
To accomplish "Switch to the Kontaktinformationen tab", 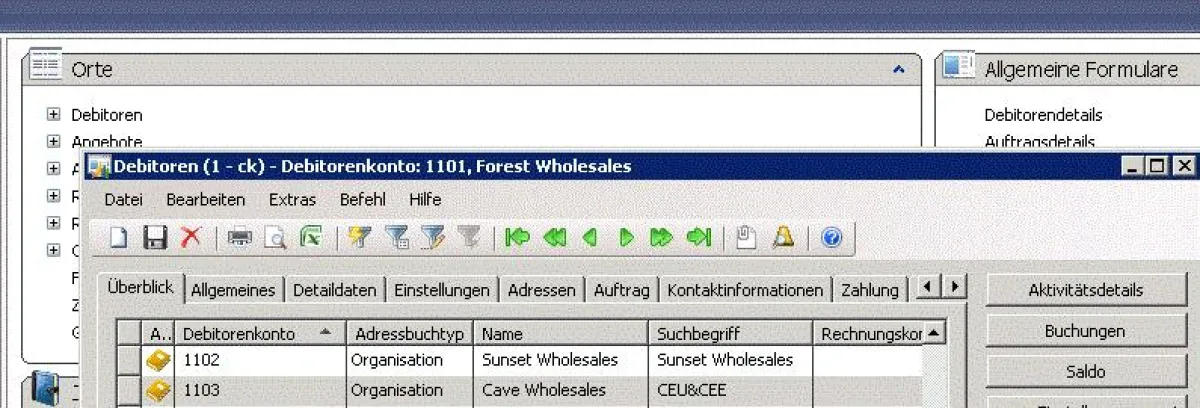I will point(745,290).
